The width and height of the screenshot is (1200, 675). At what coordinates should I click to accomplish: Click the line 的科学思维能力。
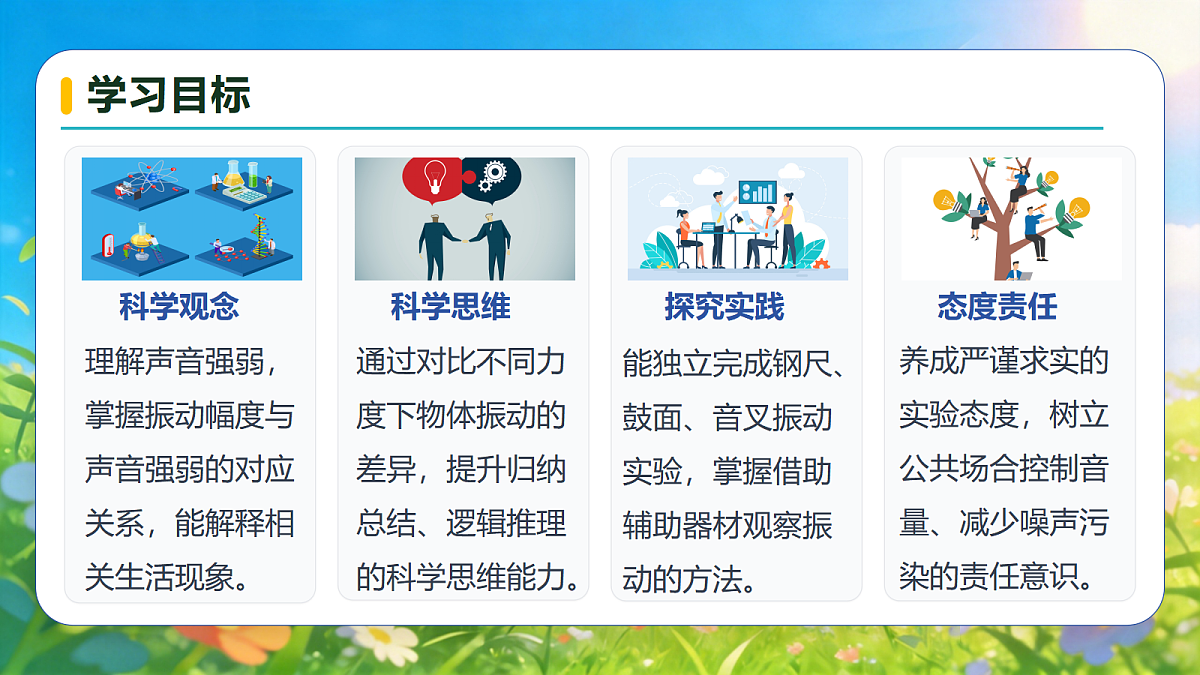470,577
